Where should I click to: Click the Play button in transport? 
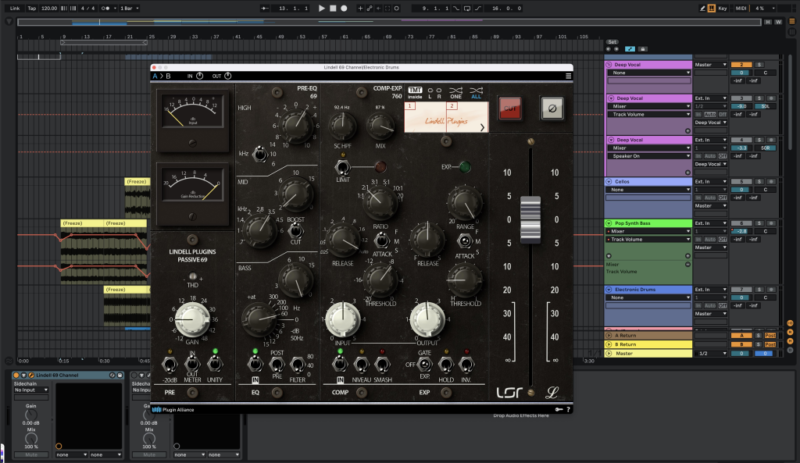pyautogui.click(x=321, y=8)
